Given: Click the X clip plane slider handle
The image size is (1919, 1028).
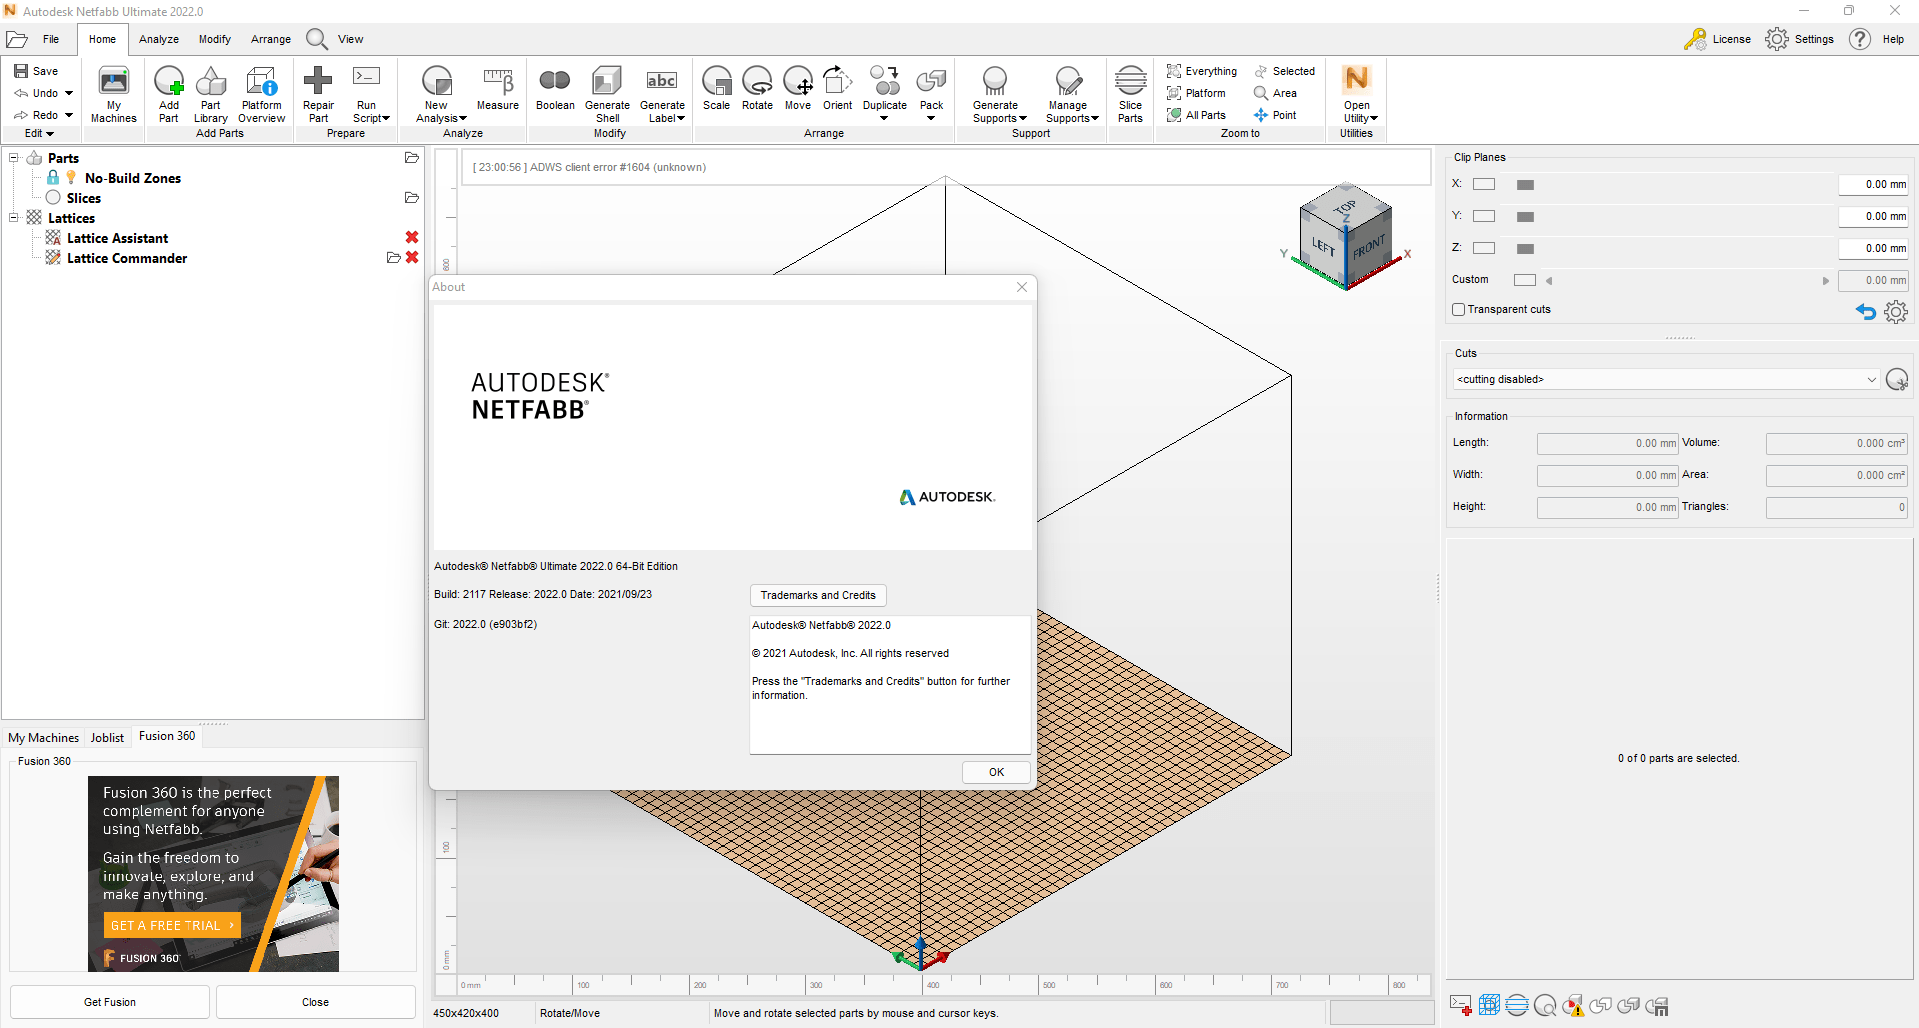Looking at the screenshot, I should coord(1525,185).
